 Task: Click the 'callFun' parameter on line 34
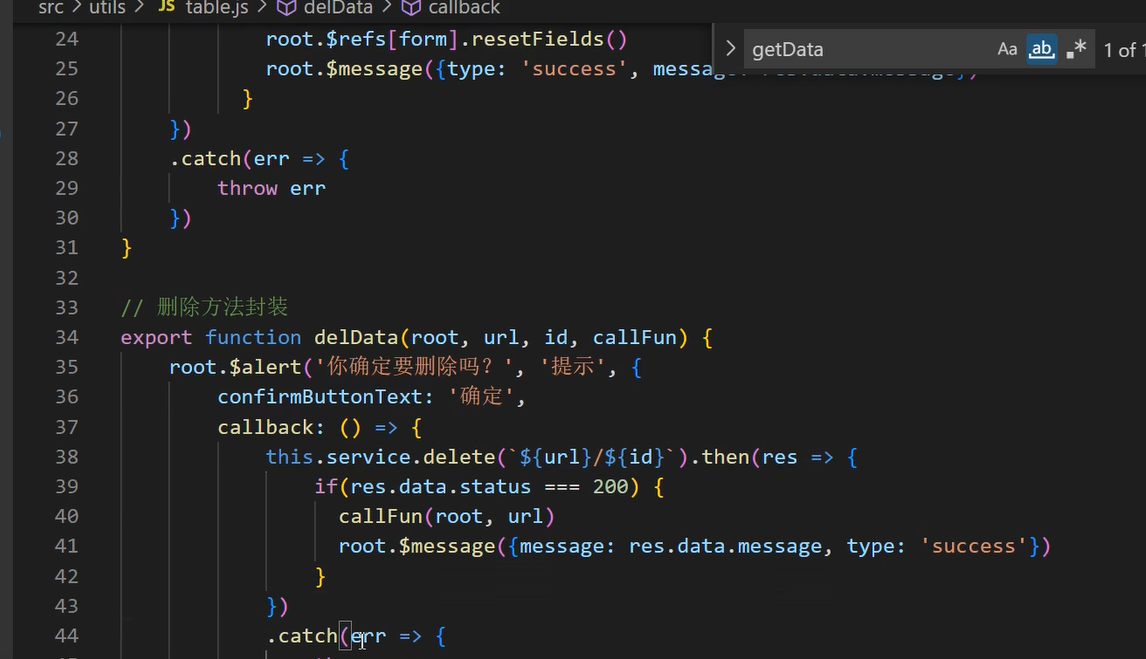pyautogui.click(x=634, y=338)
